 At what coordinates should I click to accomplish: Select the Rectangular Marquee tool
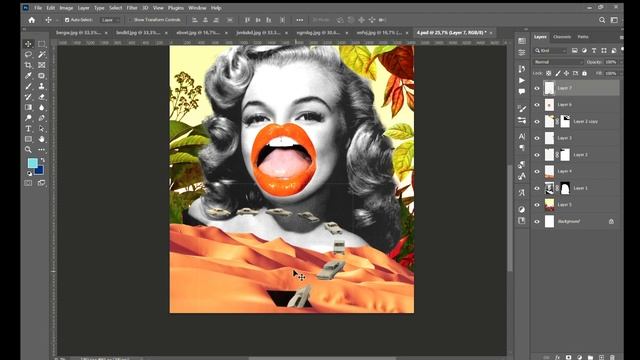coord(42,44)
